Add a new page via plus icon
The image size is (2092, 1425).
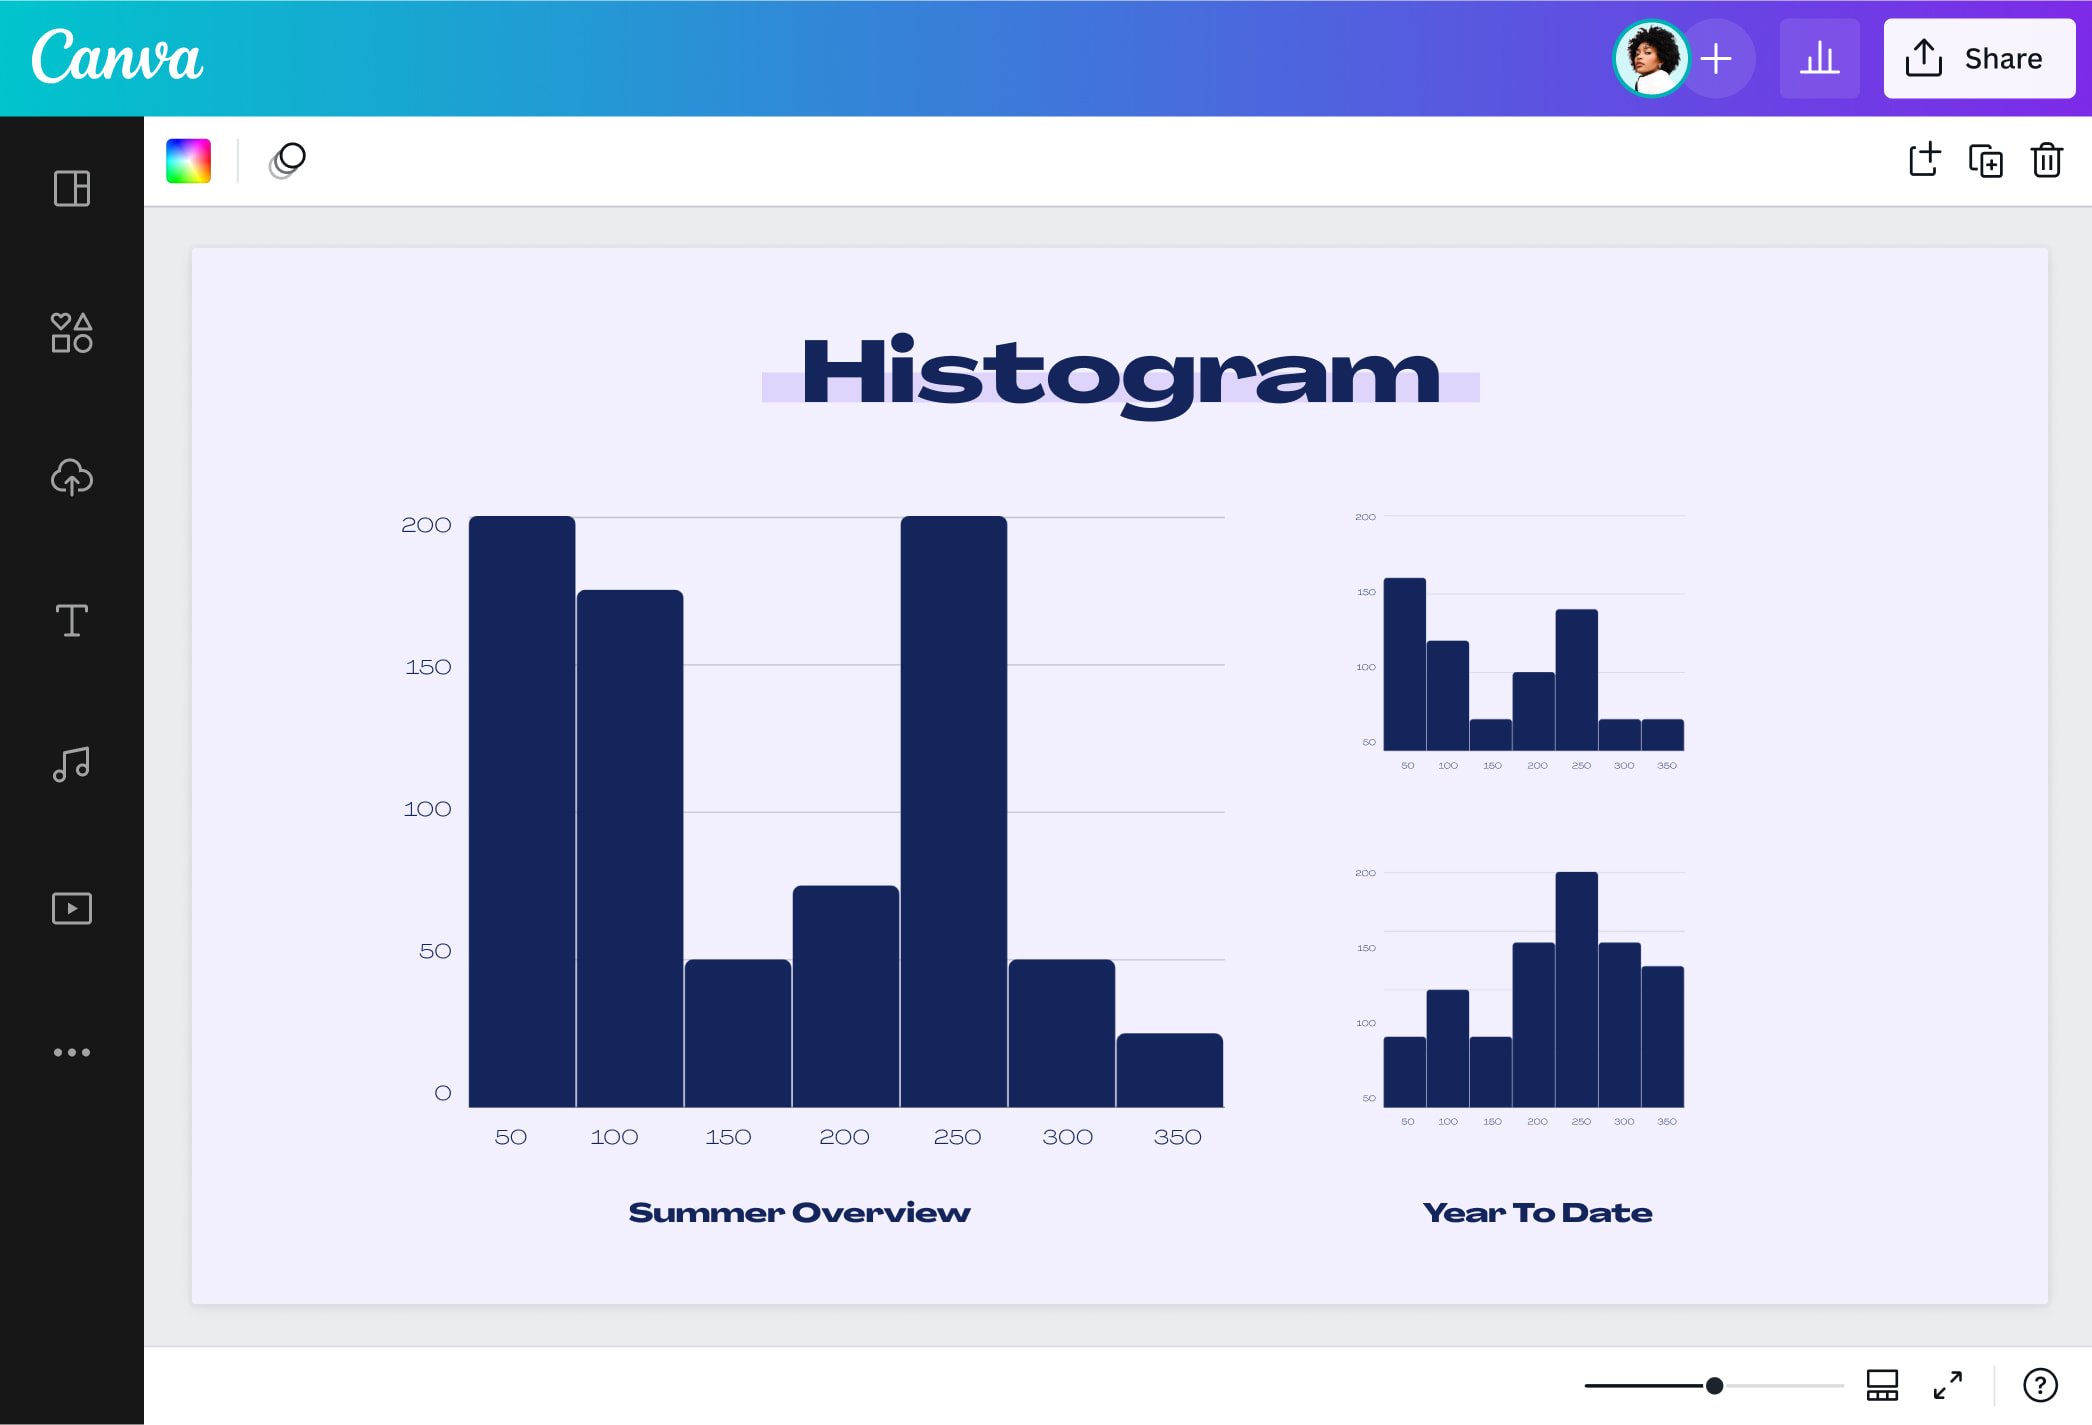[1924, 160]
